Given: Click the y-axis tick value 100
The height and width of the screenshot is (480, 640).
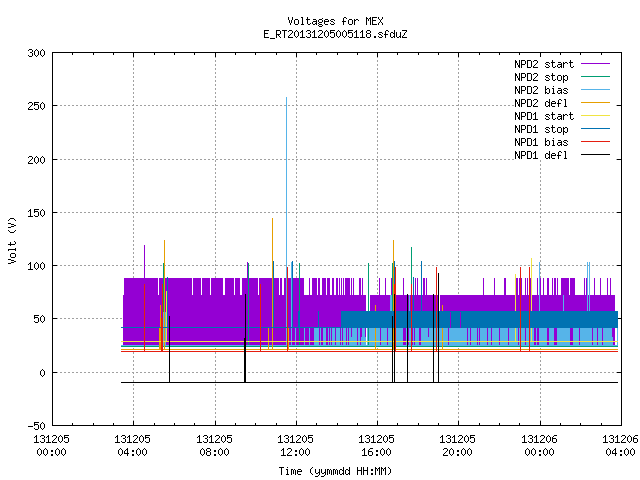Looking at the screenshot, I should (x=36, y=266).
